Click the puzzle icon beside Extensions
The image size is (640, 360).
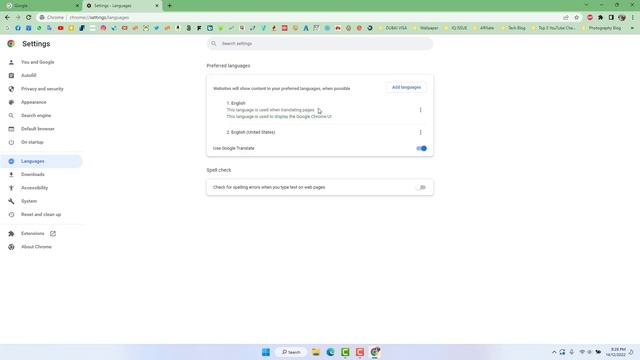coord(11,233)
